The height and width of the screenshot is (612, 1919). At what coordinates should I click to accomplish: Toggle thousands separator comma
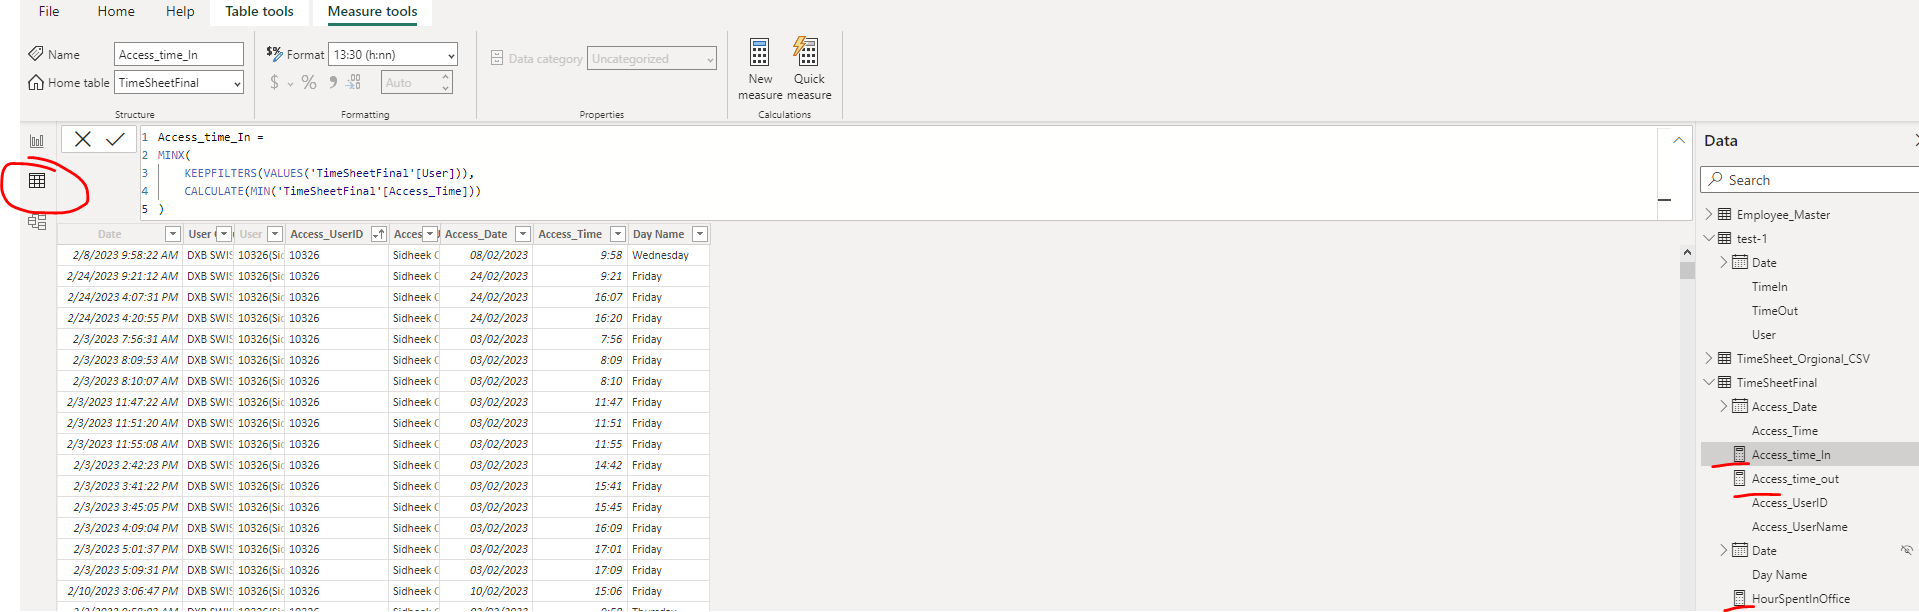pyautogui.click(x=333, y=83)
